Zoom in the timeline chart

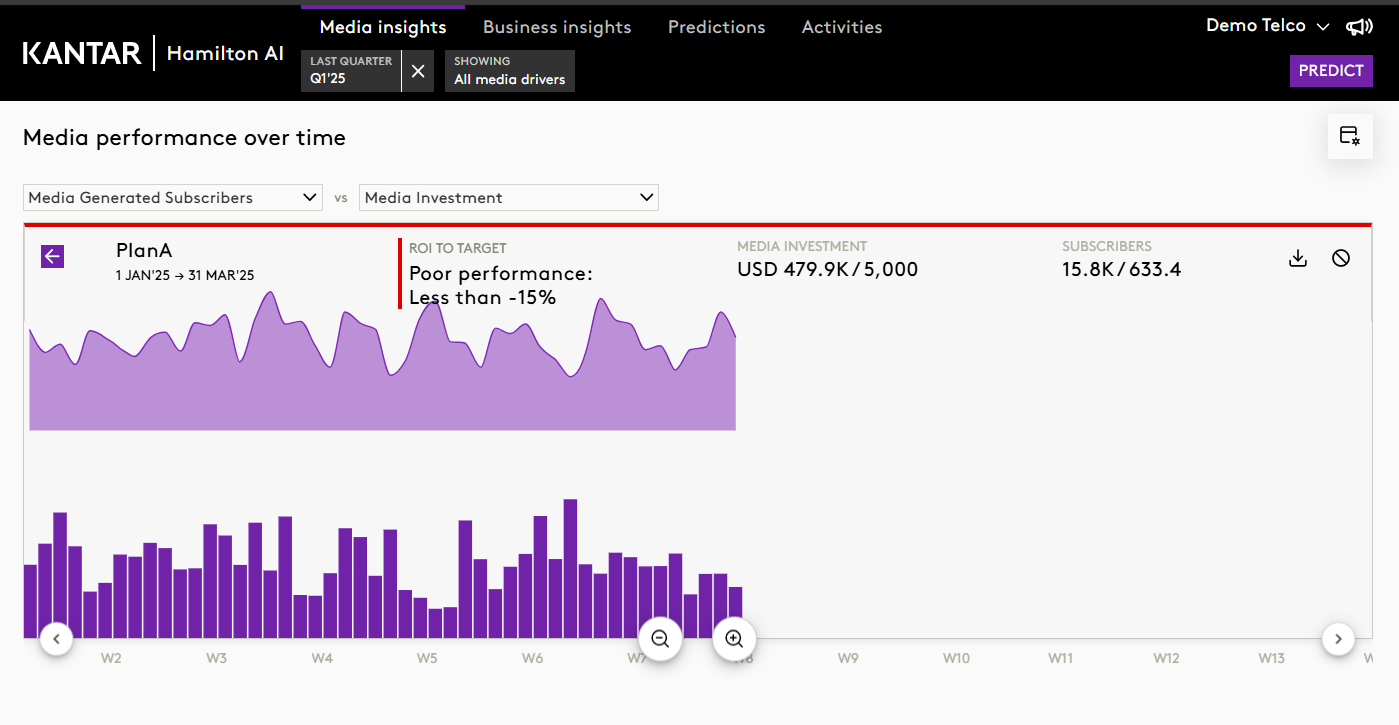pos(734,639)
